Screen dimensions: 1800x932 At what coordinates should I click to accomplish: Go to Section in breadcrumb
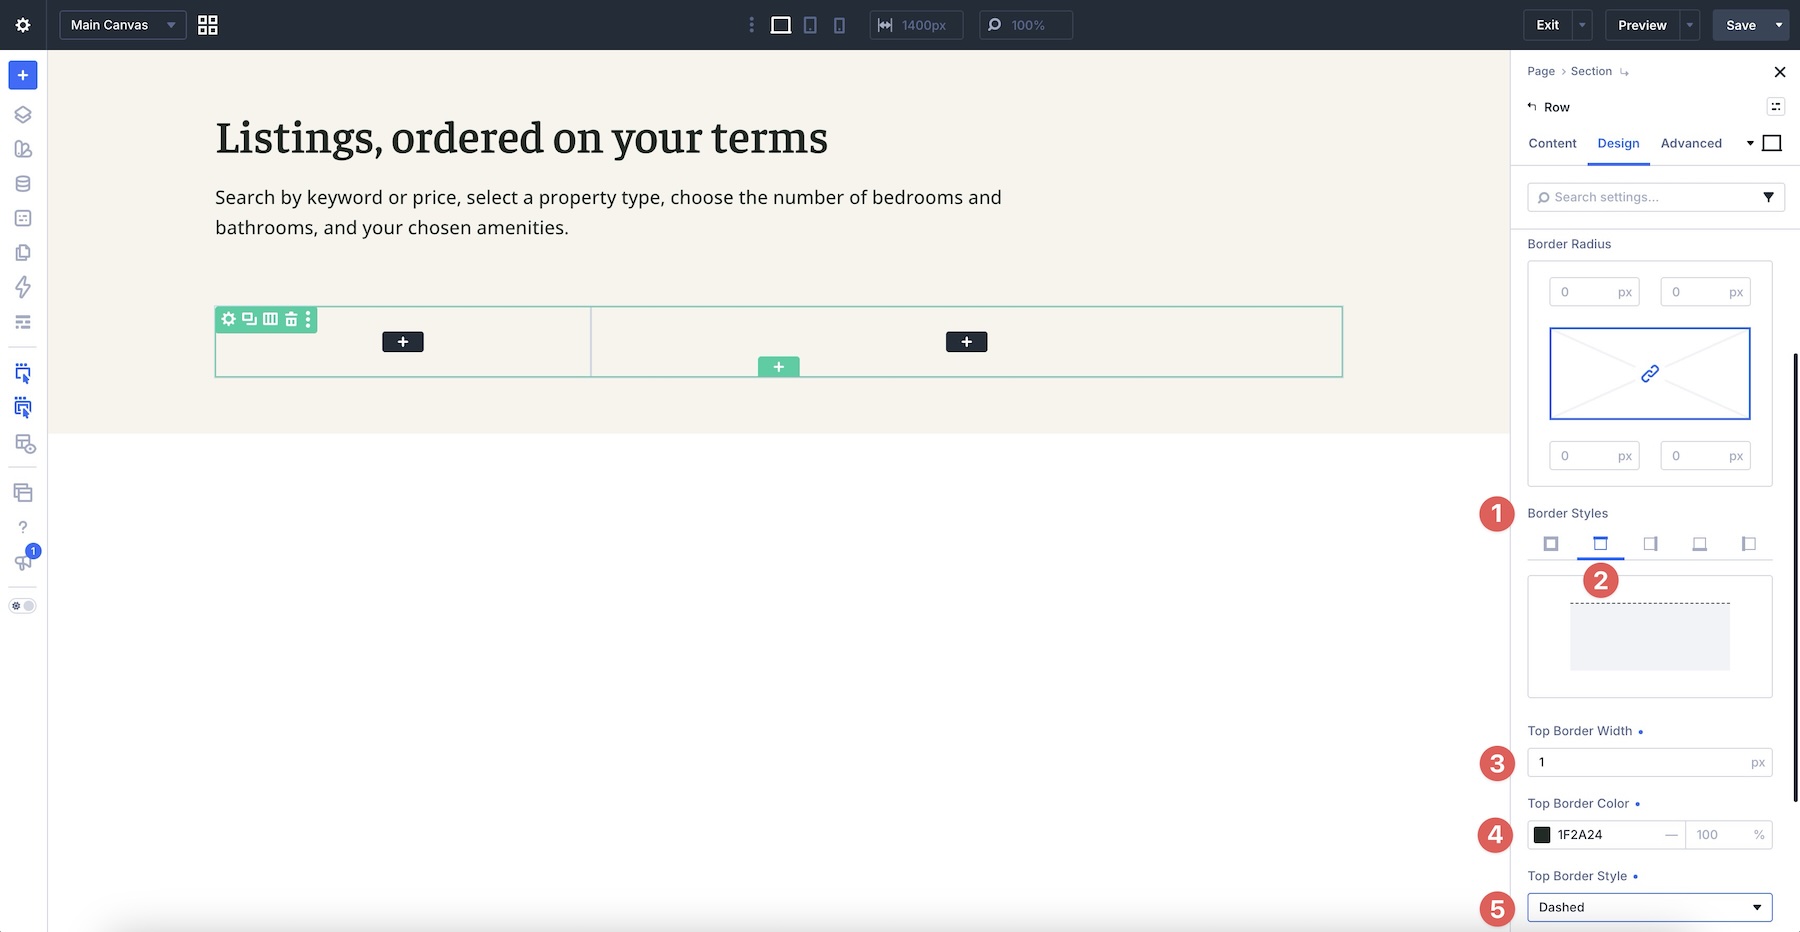coord(1591,71)
